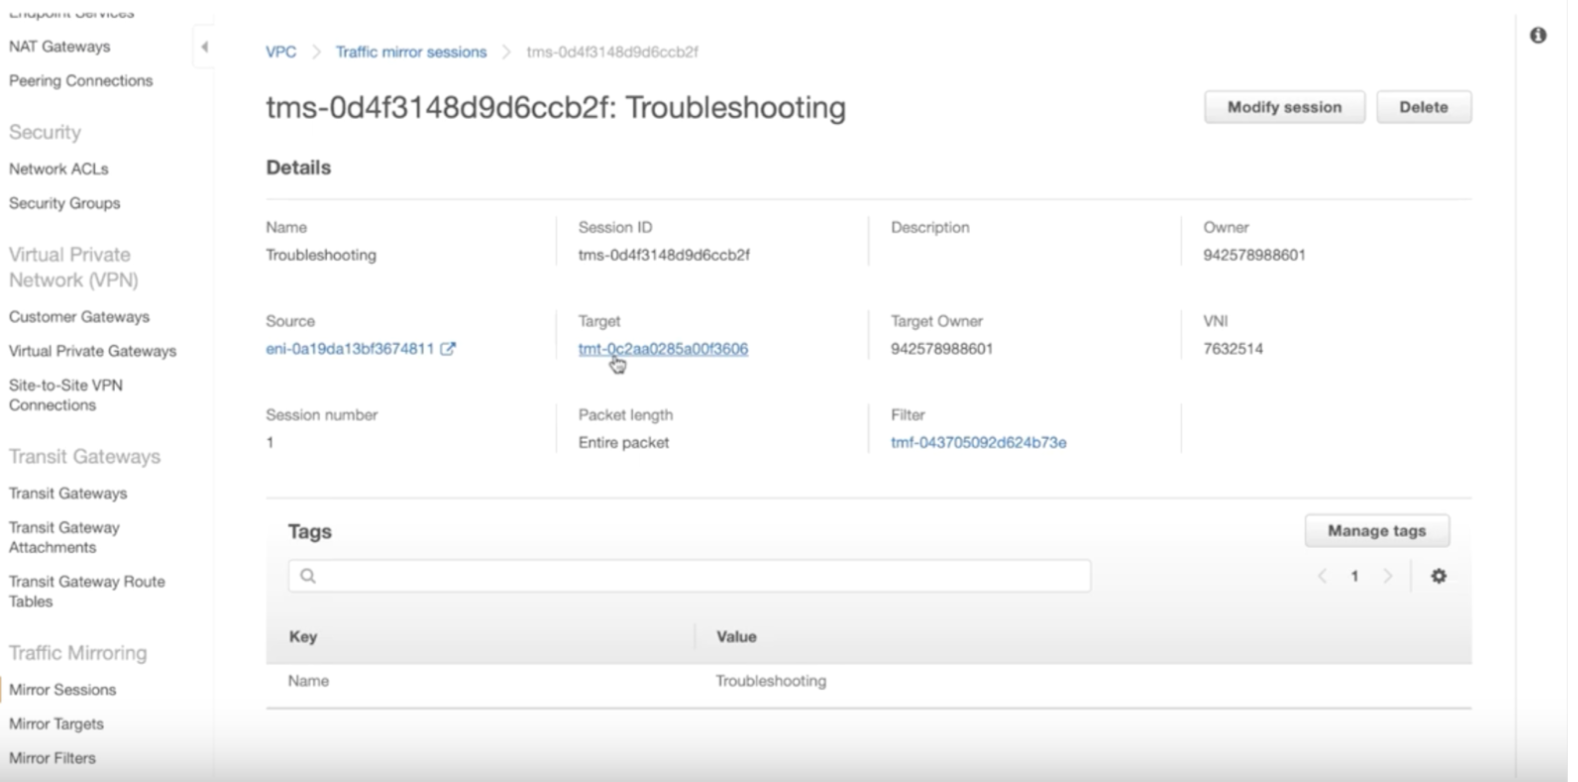
Task: Open NAT Gateways in sidebar
Action: 60,47
